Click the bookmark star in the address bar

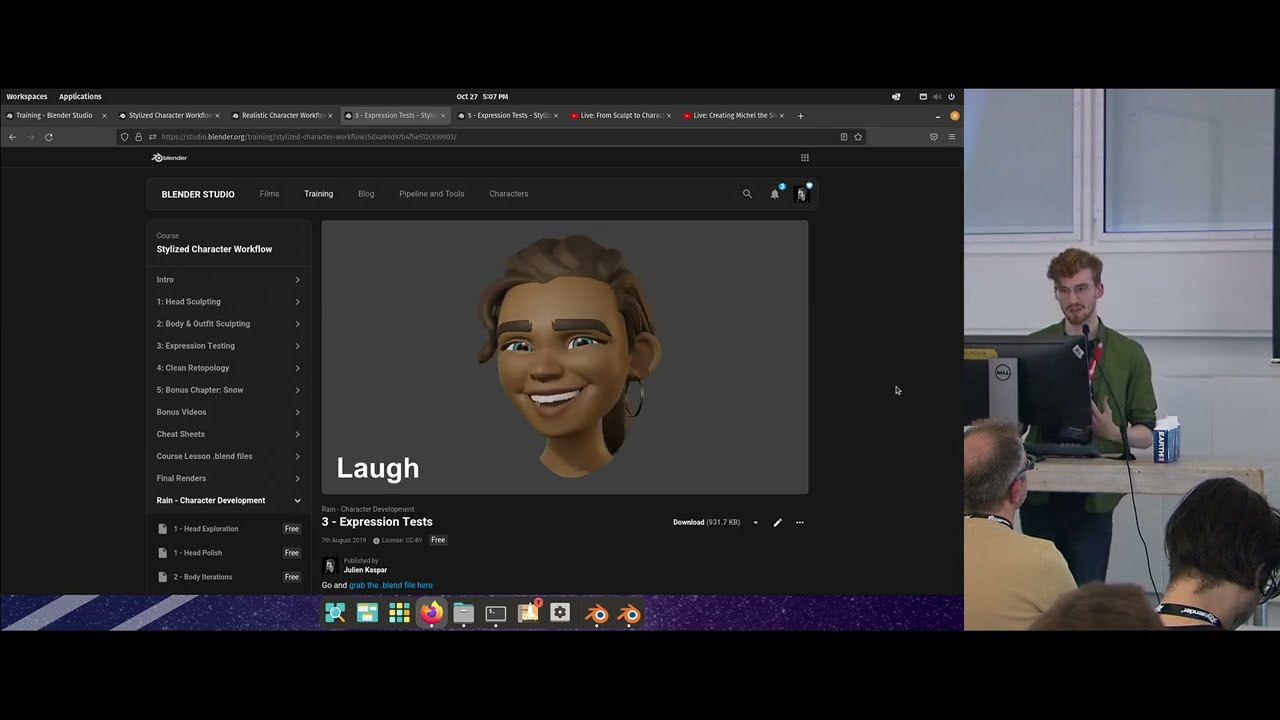[x=858, y=137]
